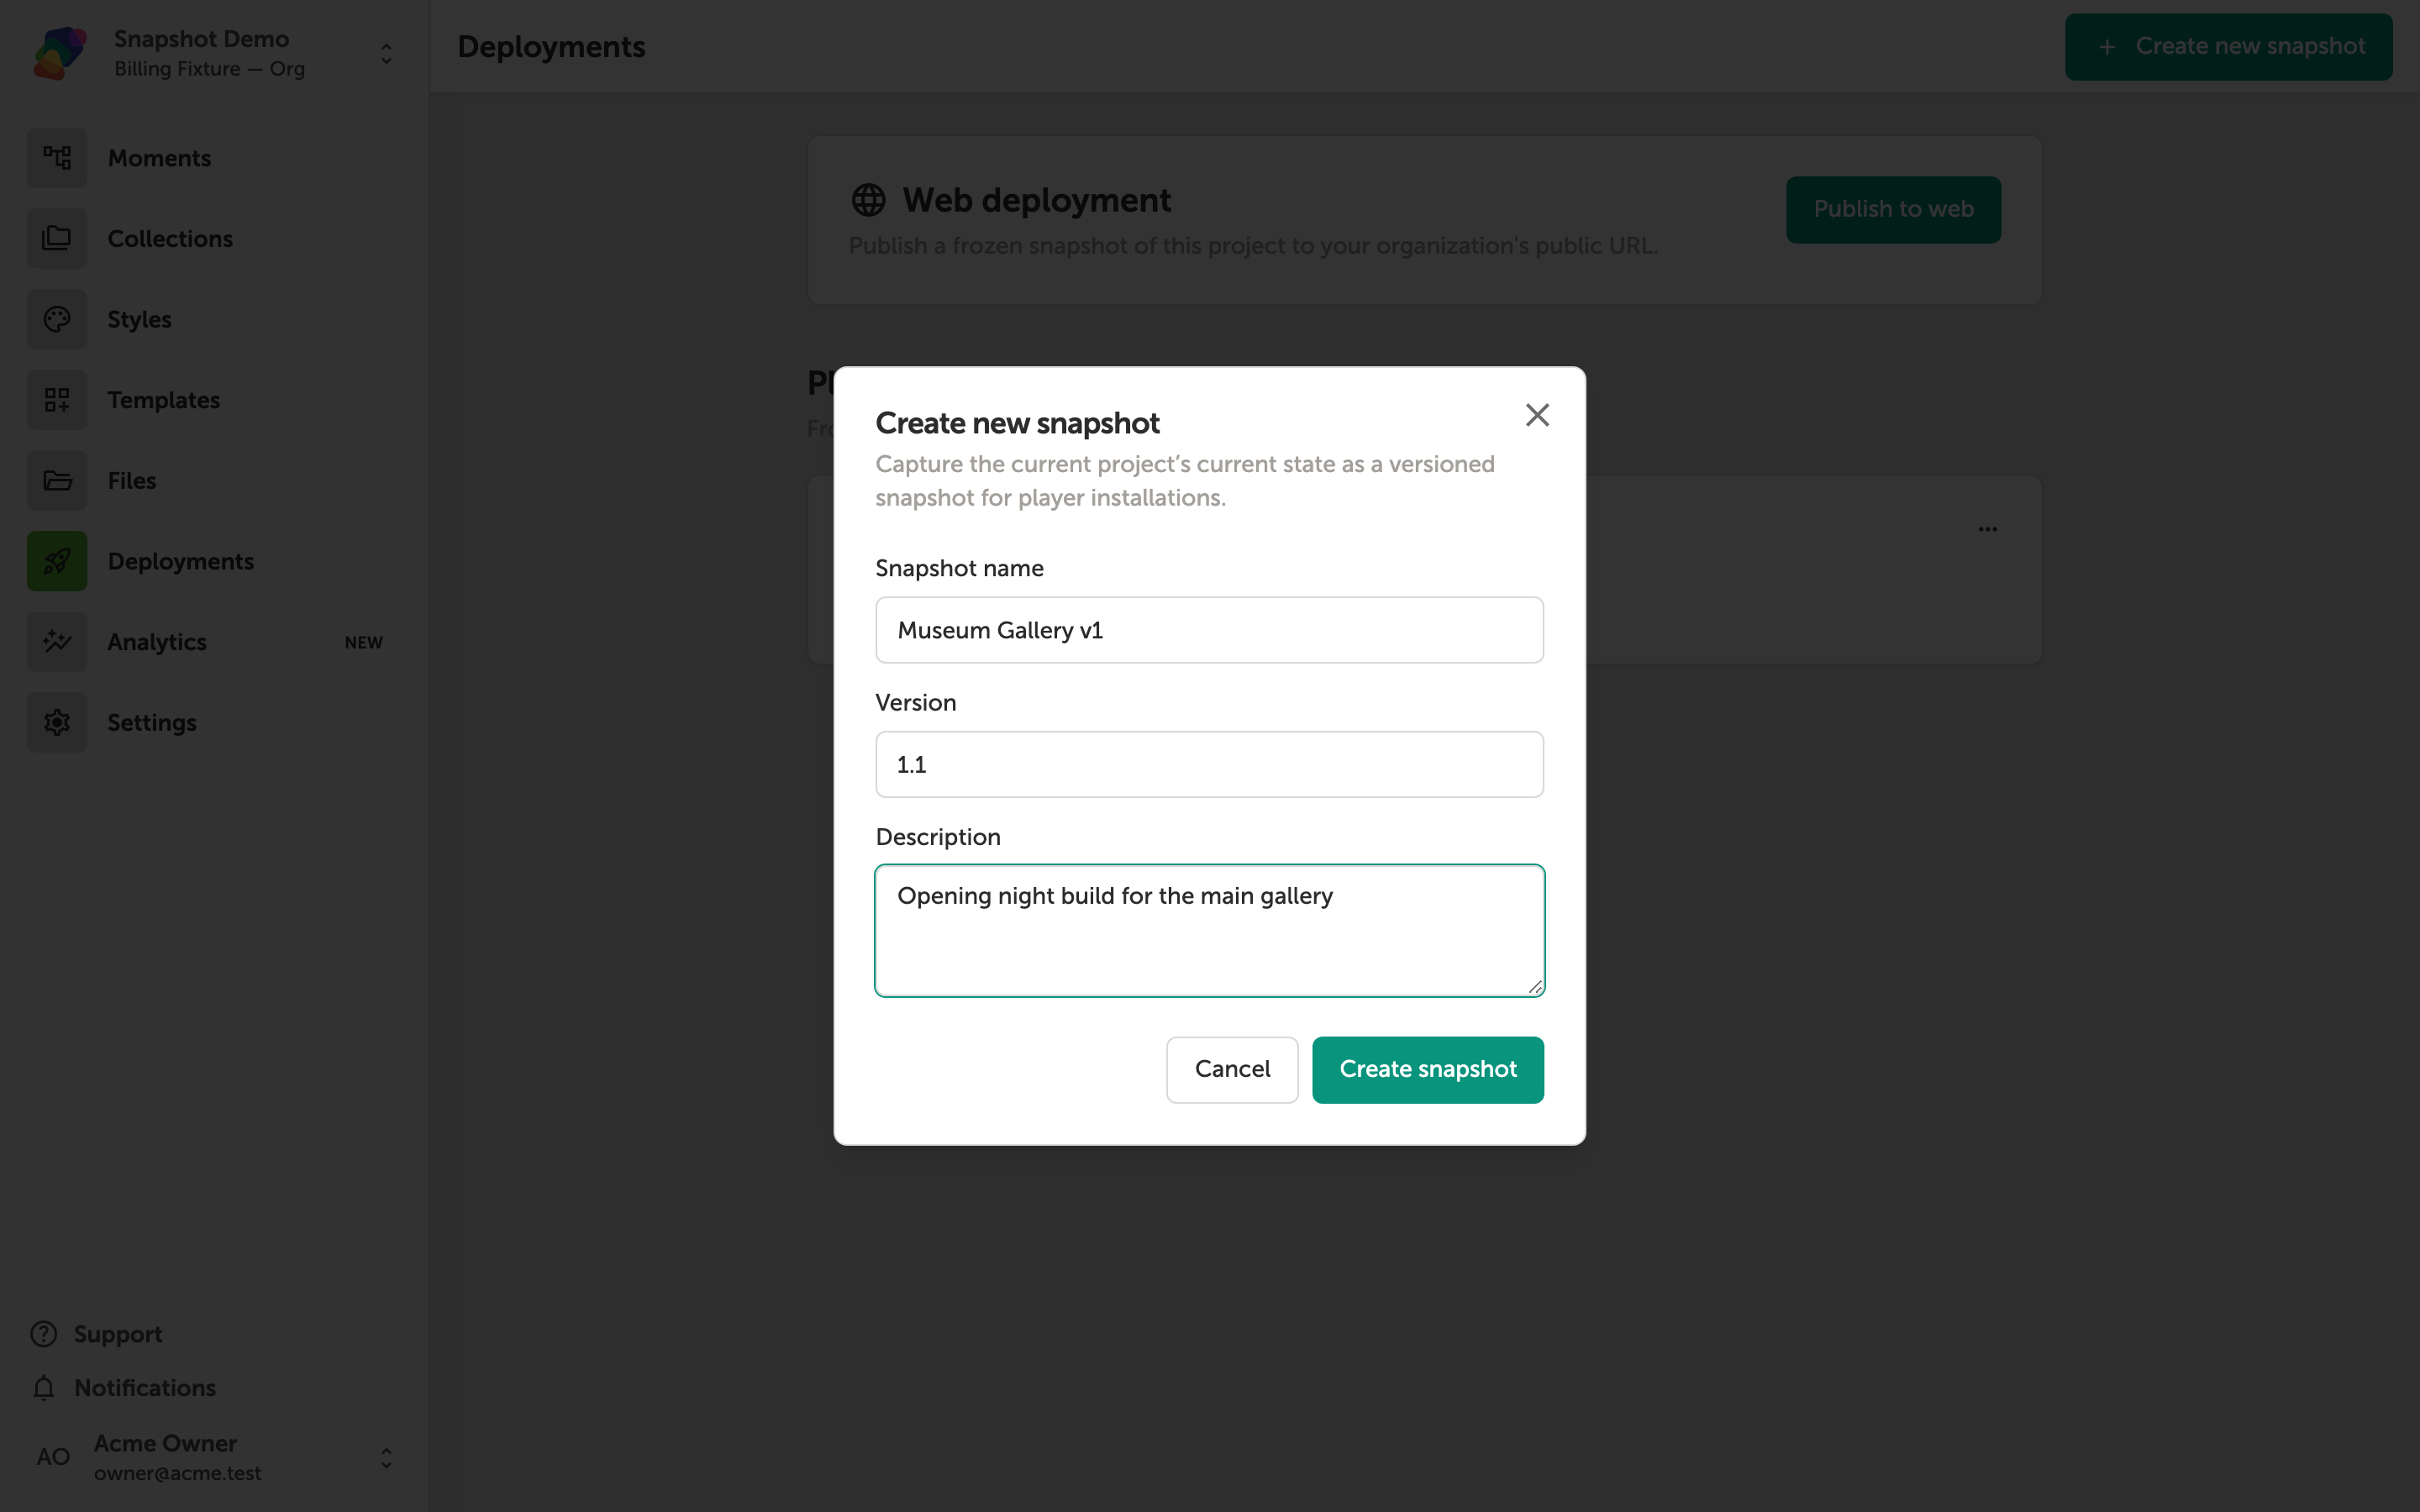Click the Analytics chart icon
Image resolution: width=2420 pixels, height=1512 pixels.
[x=57, y=642]
